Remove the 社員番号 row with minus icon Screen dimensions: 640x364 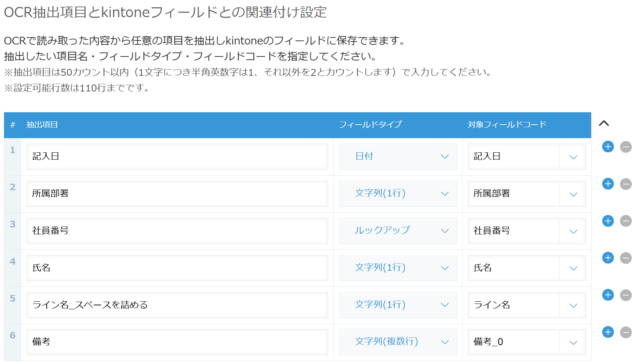[626, 221]
